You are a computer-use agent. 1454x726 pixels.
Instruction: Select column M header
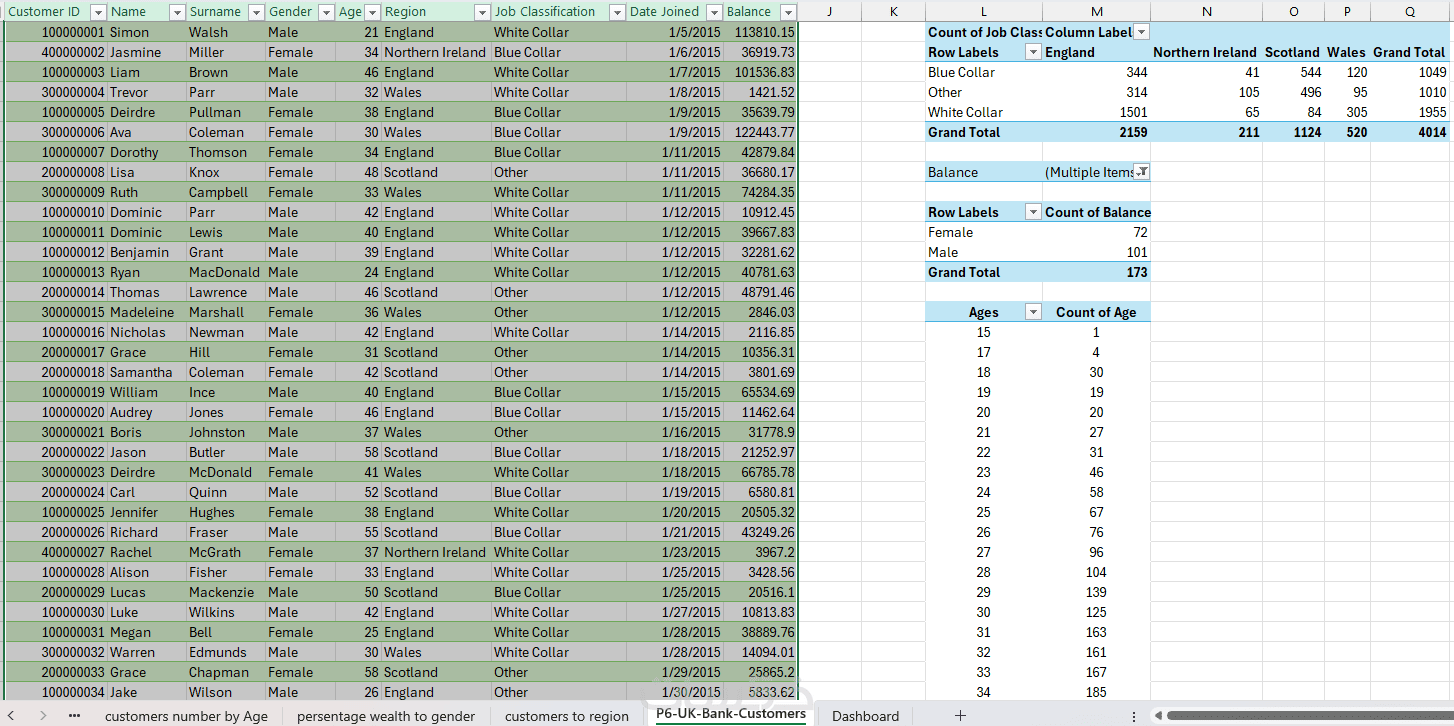tap(1097, 11)
